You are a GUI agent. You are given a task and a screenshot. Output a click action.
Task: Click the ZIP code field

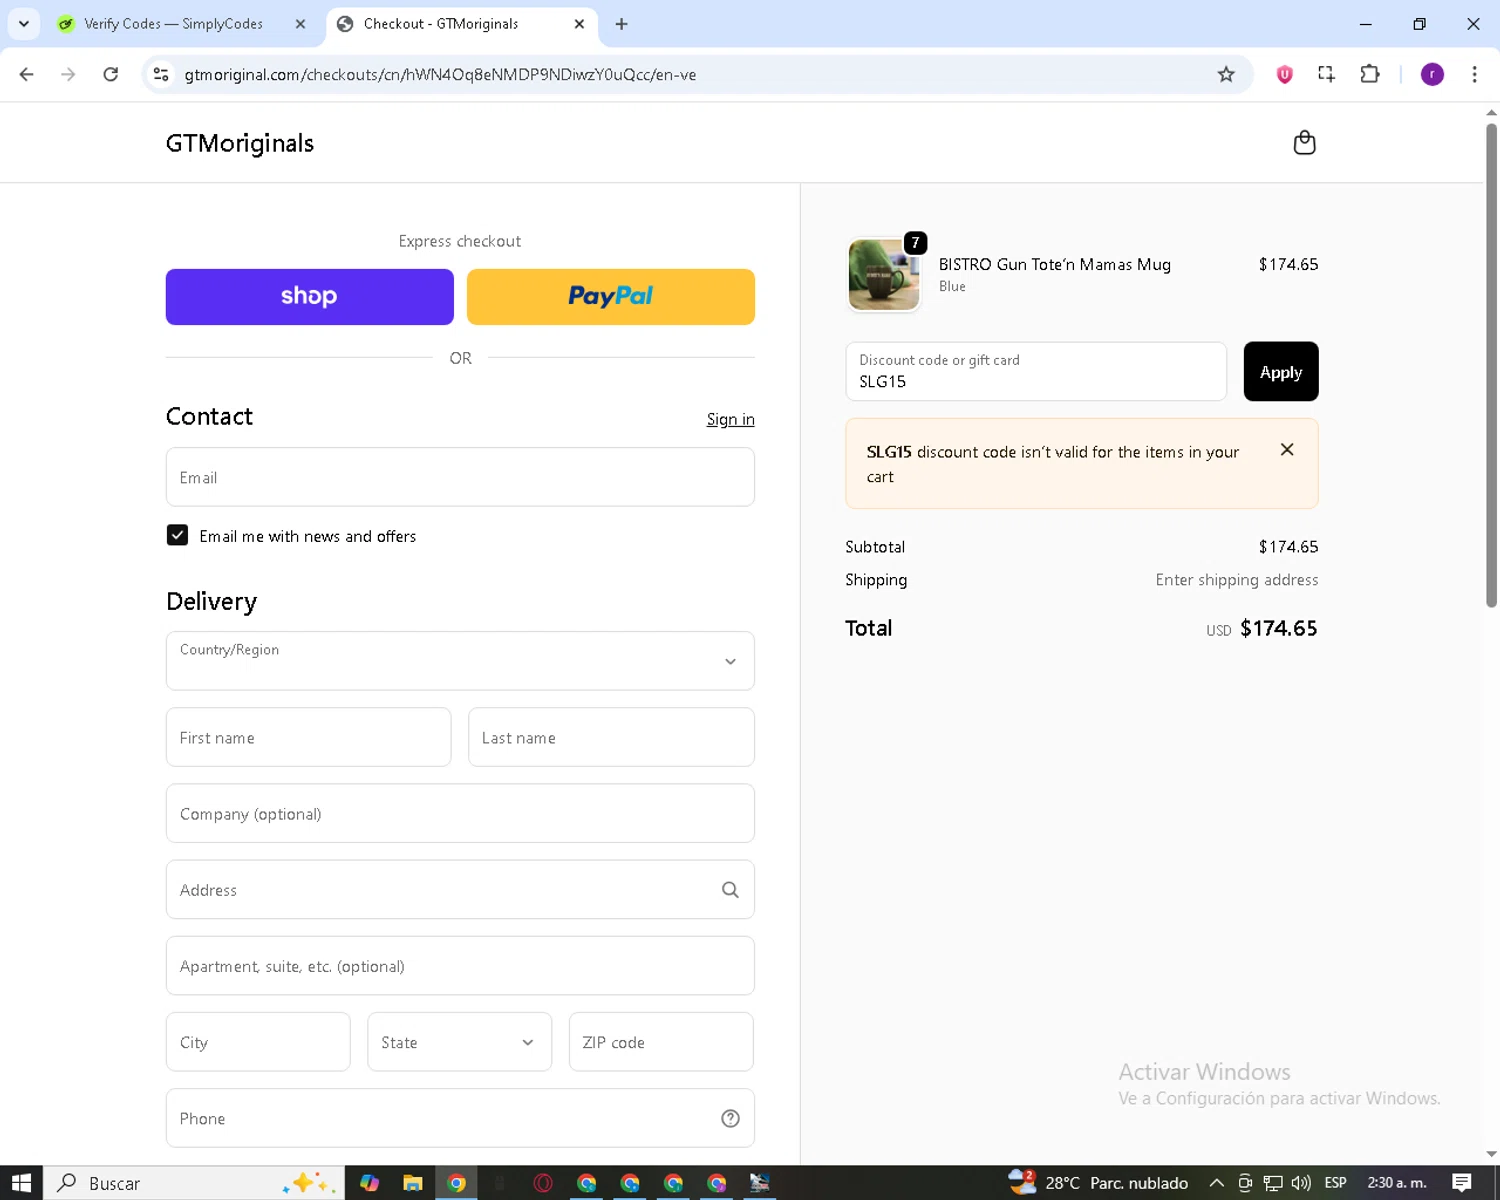(x=661, y=1042)
